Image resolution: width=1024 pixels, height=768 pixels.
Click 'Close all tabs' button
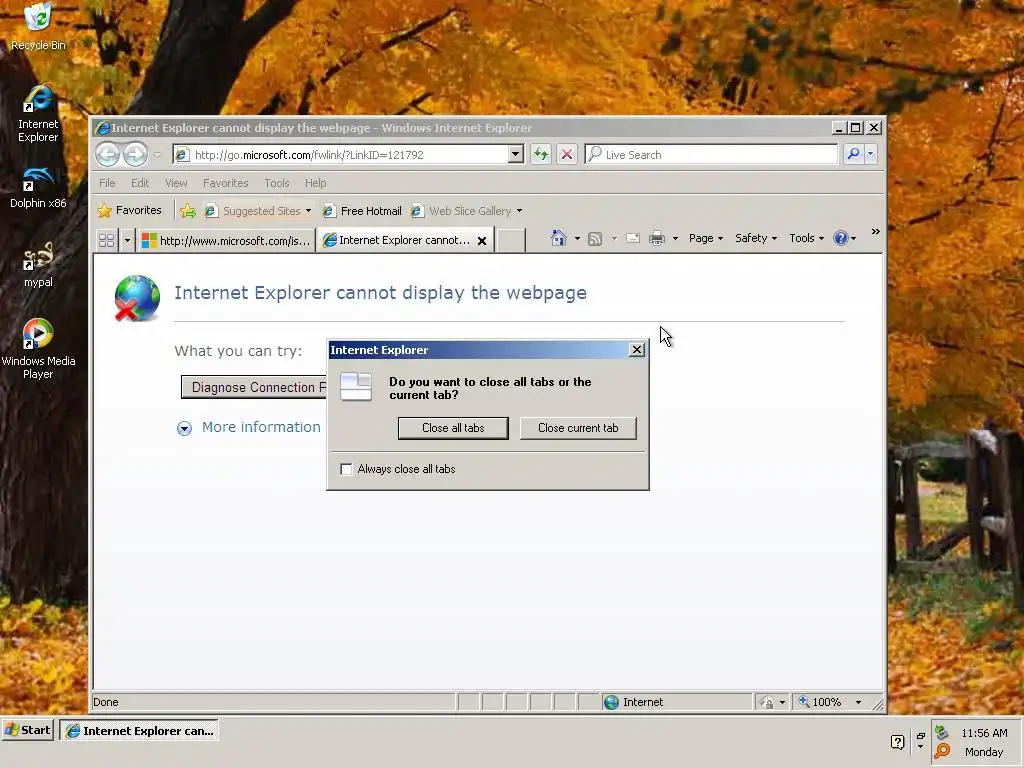point(453,428)
